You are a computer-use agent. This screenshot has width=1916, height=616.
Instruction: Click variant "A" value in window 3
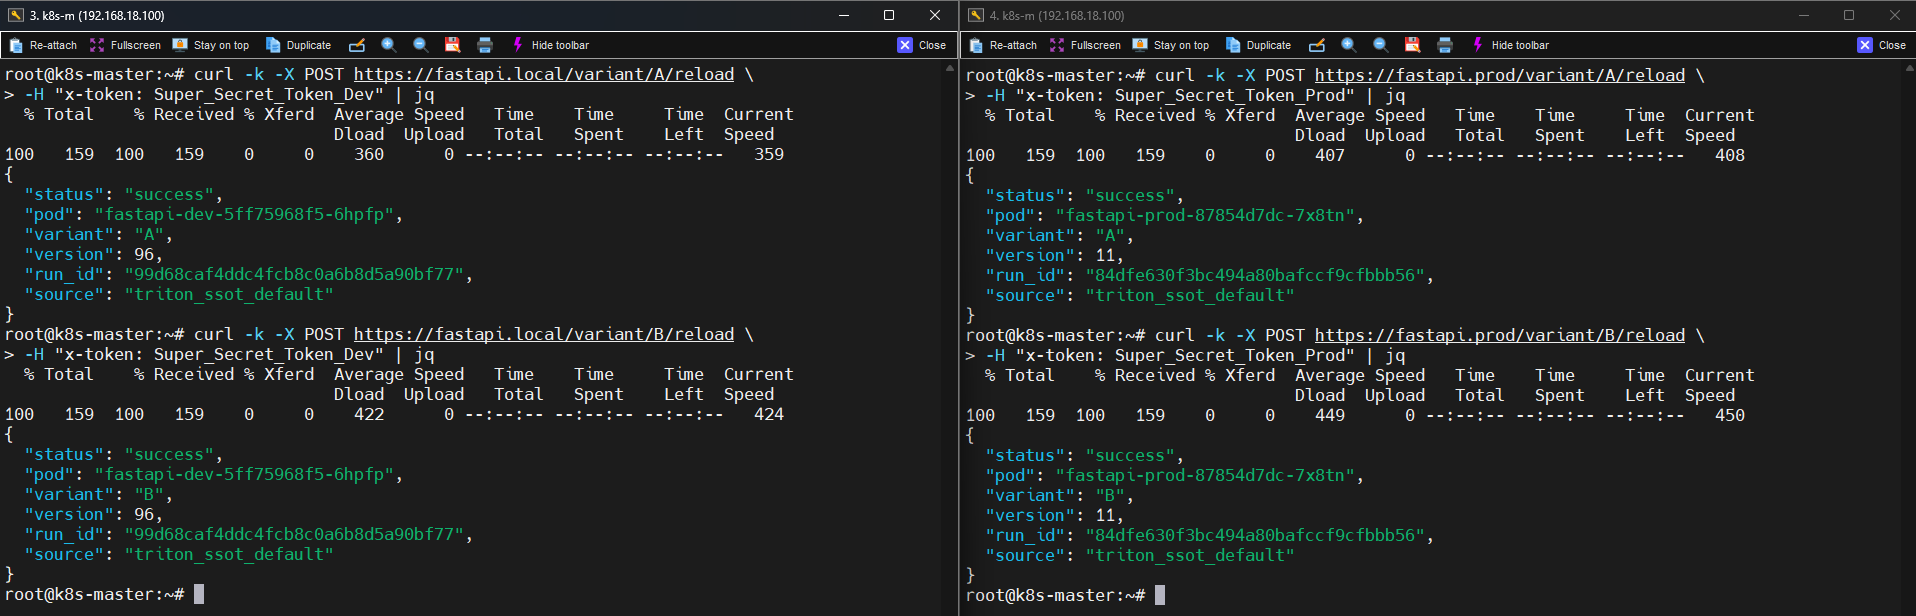coord(149,235)
